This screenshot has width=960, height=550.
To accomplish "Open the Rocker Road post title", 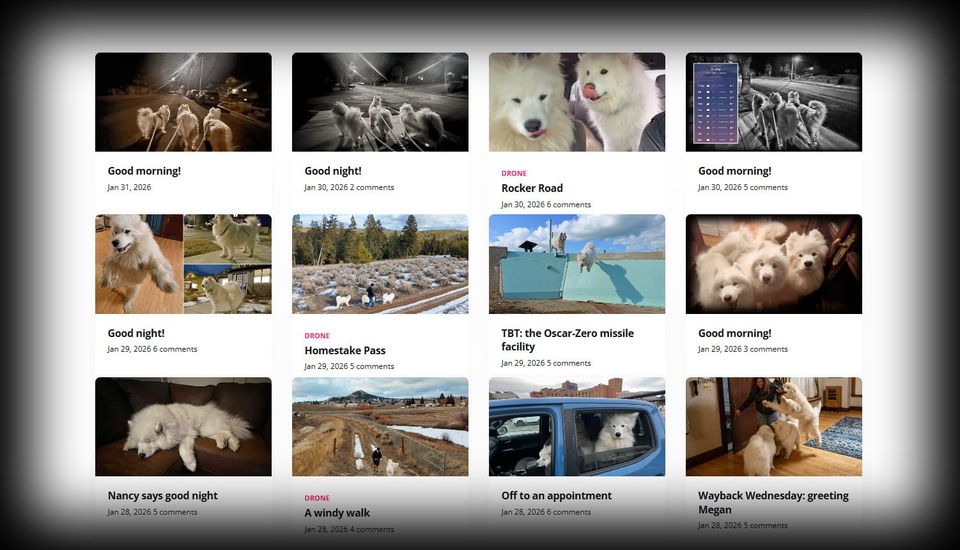I will 531,188.
